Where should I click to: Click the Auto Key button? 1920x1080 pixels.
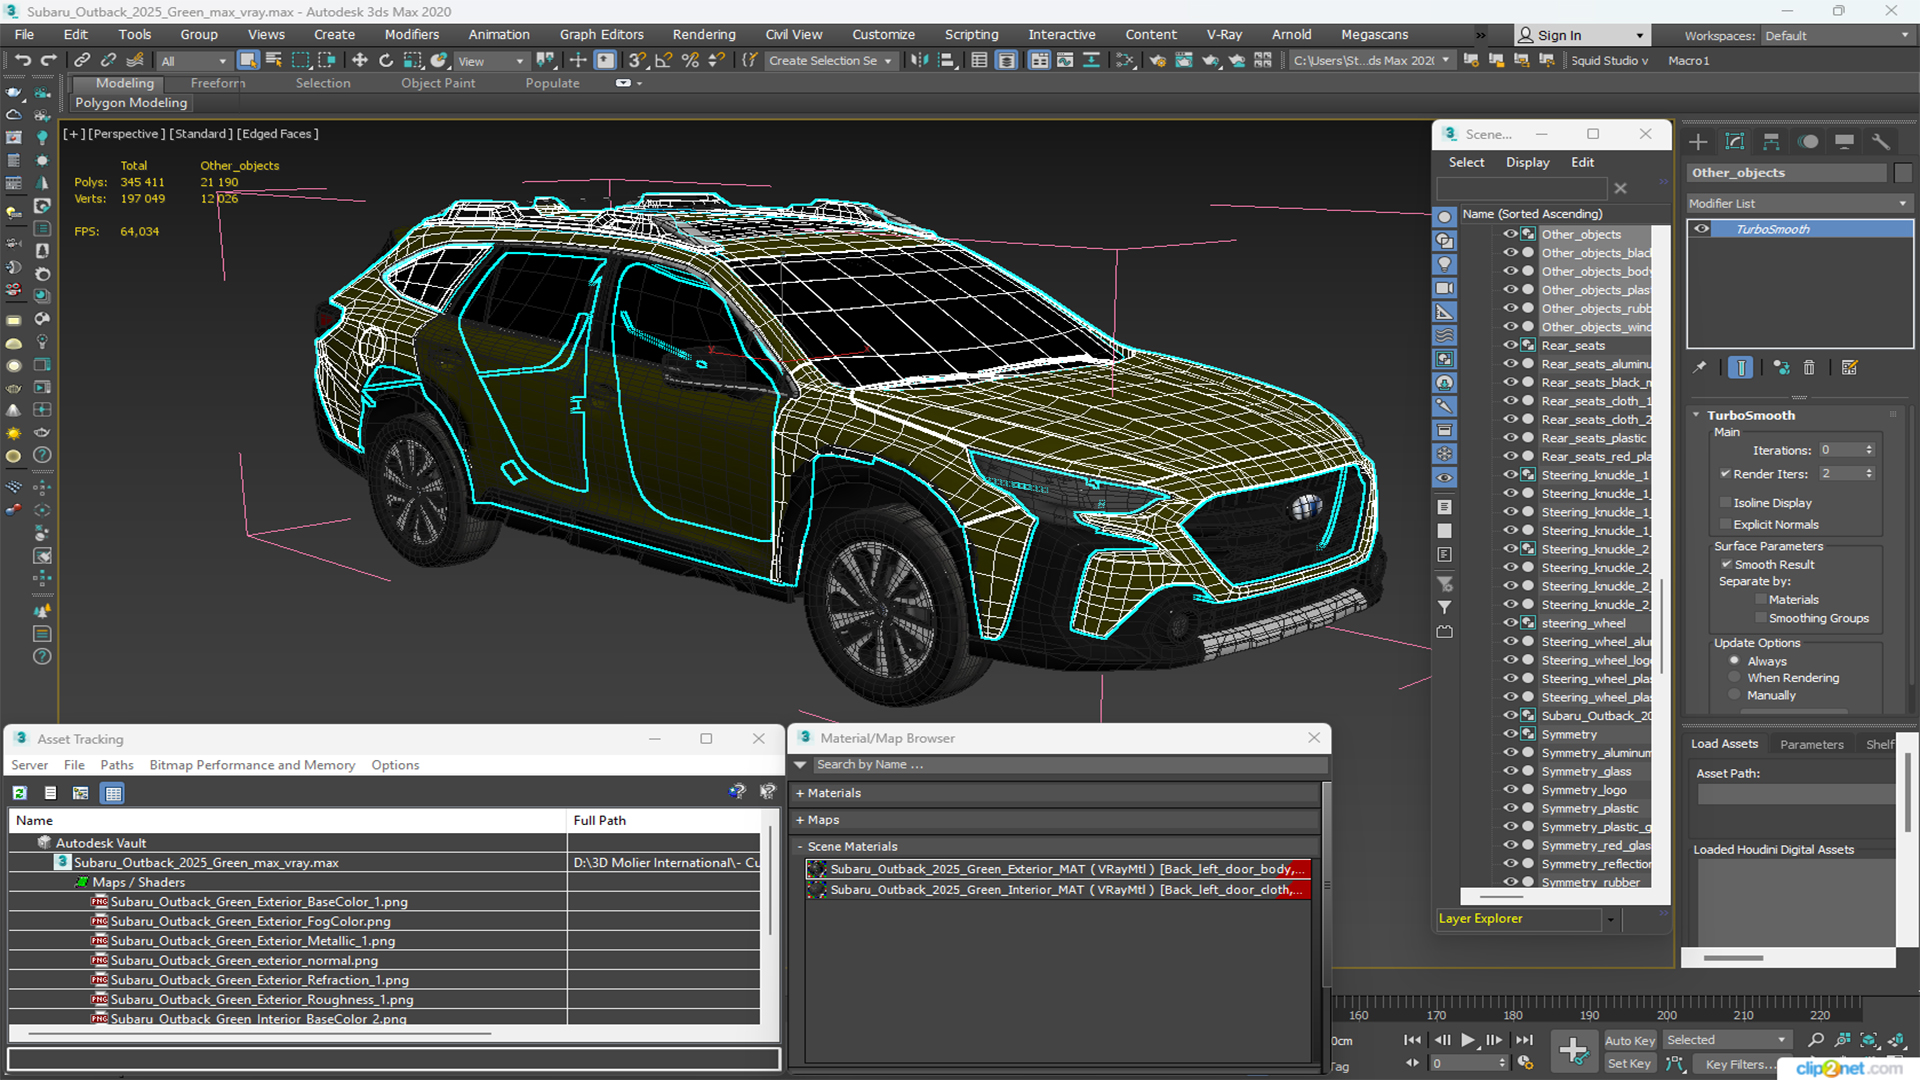1629,1041
